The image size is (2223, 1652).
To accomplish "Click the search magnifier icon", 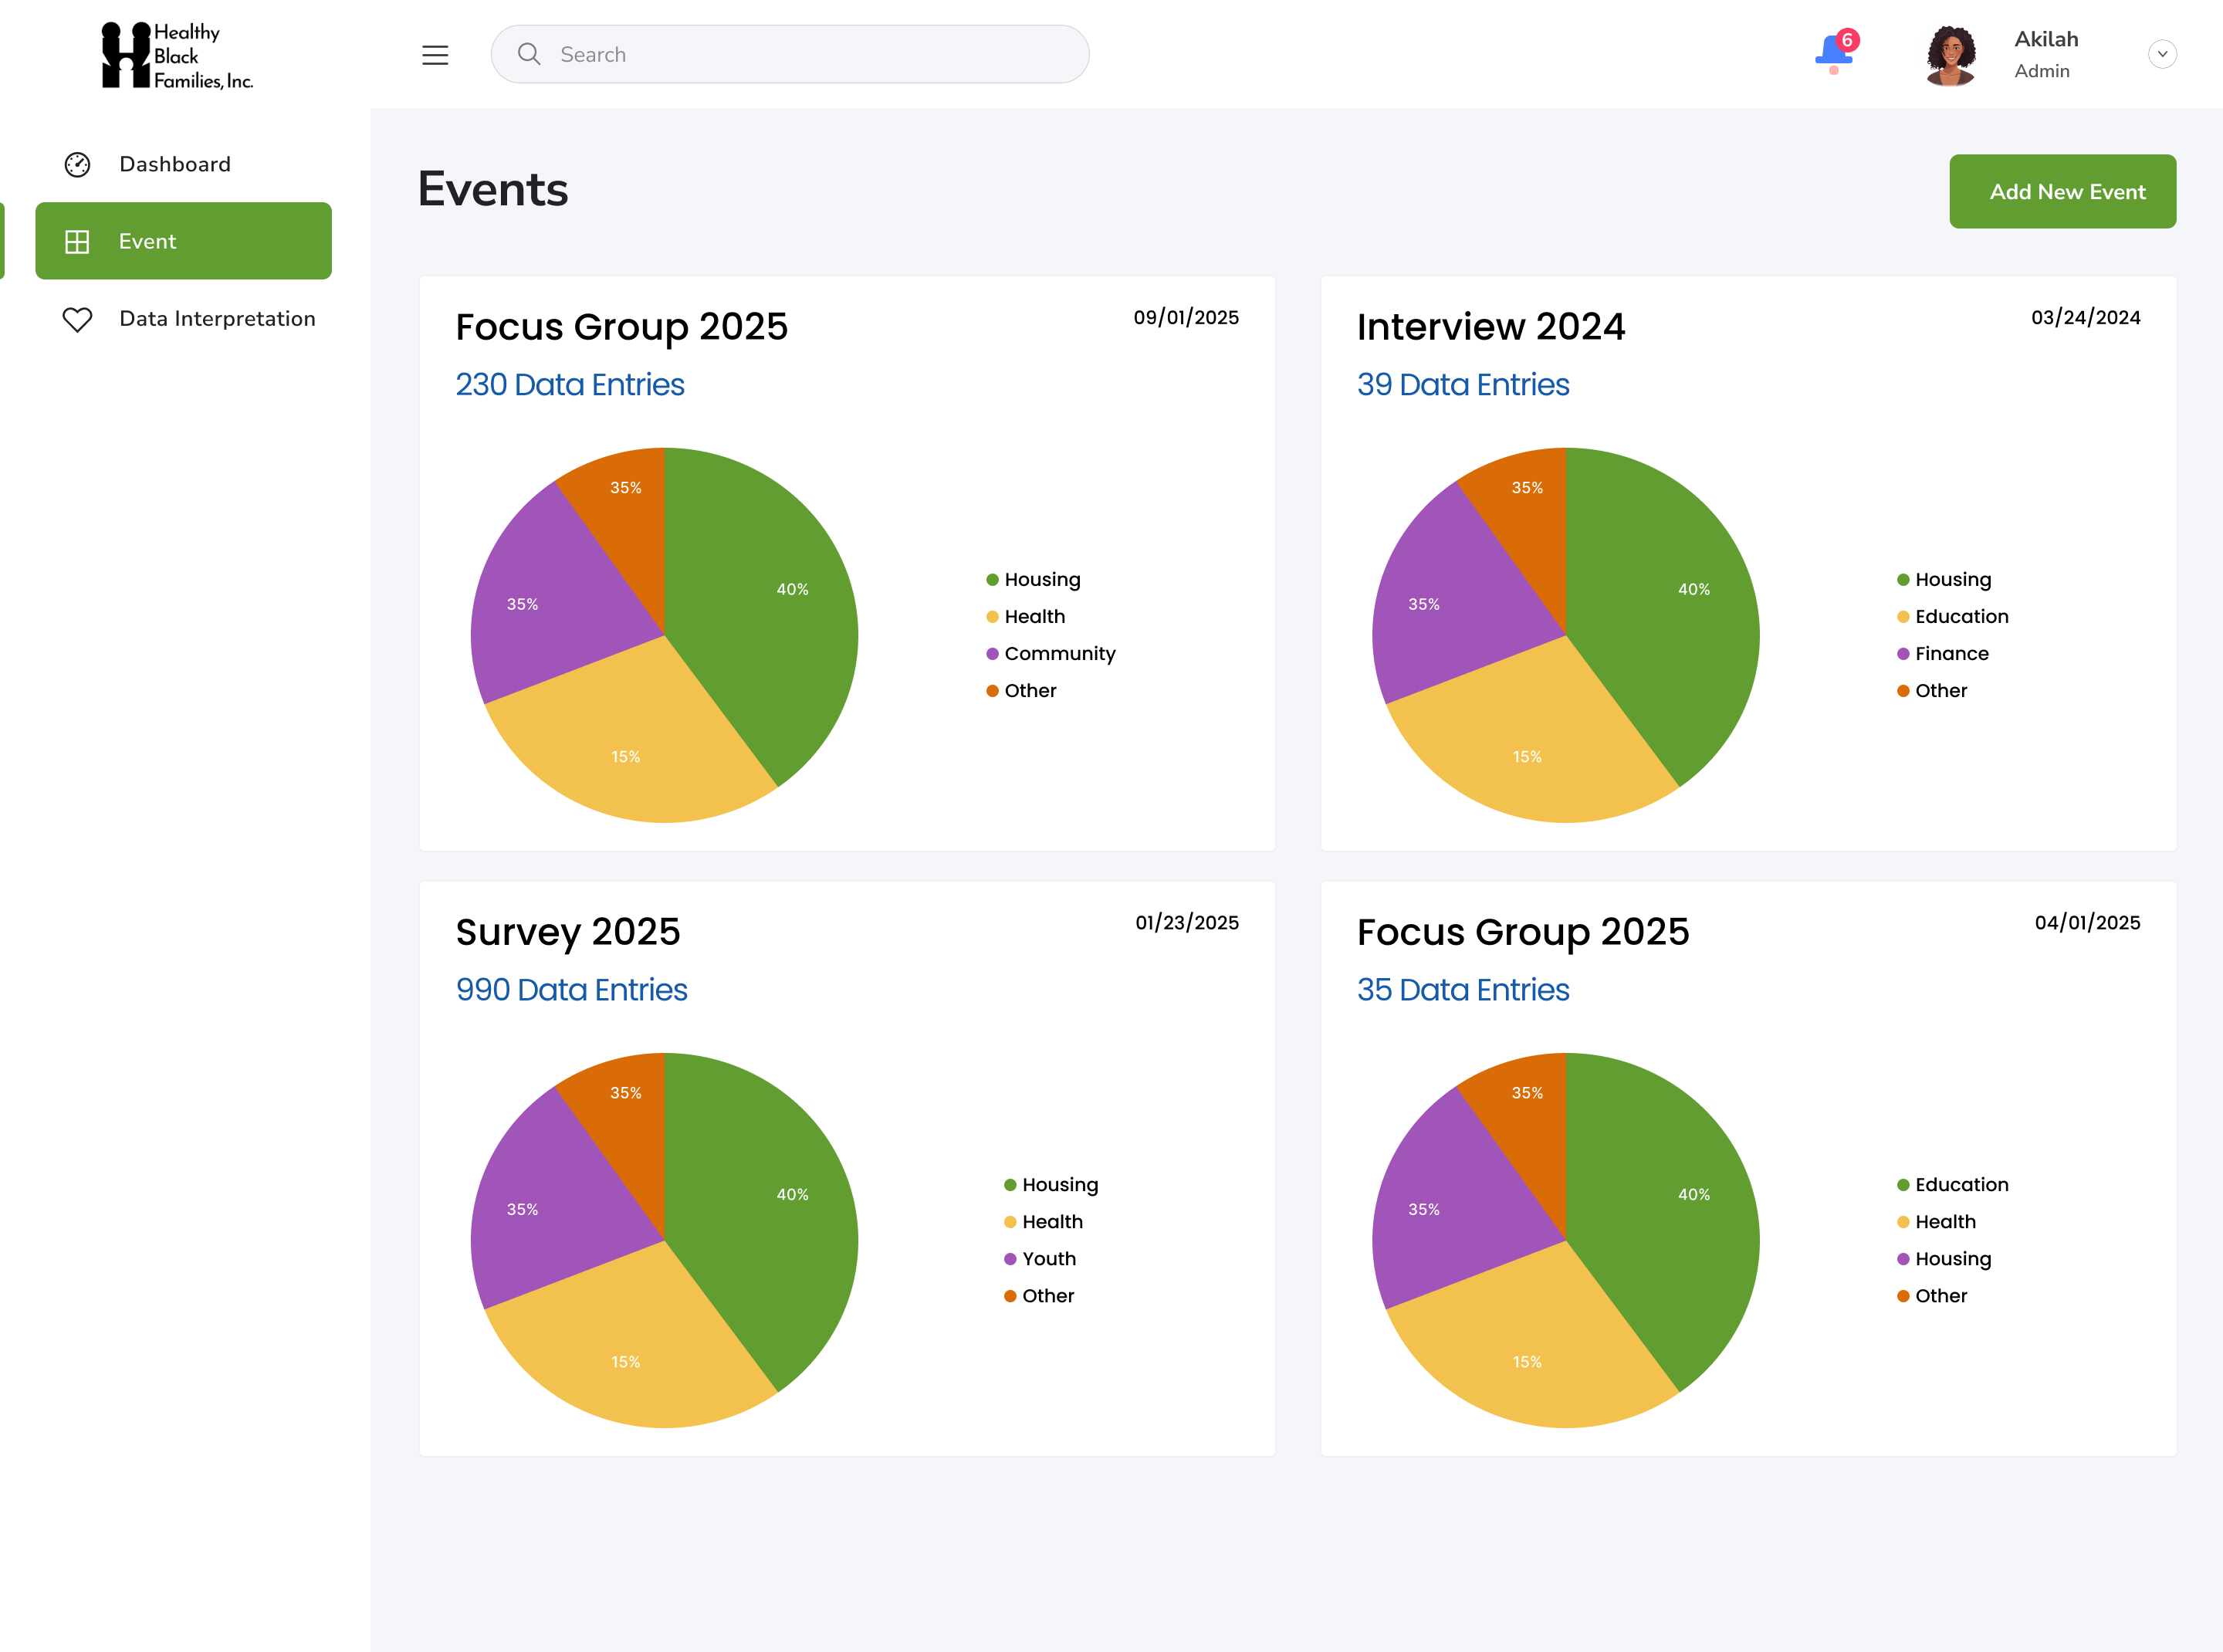I will coord(529,54).
